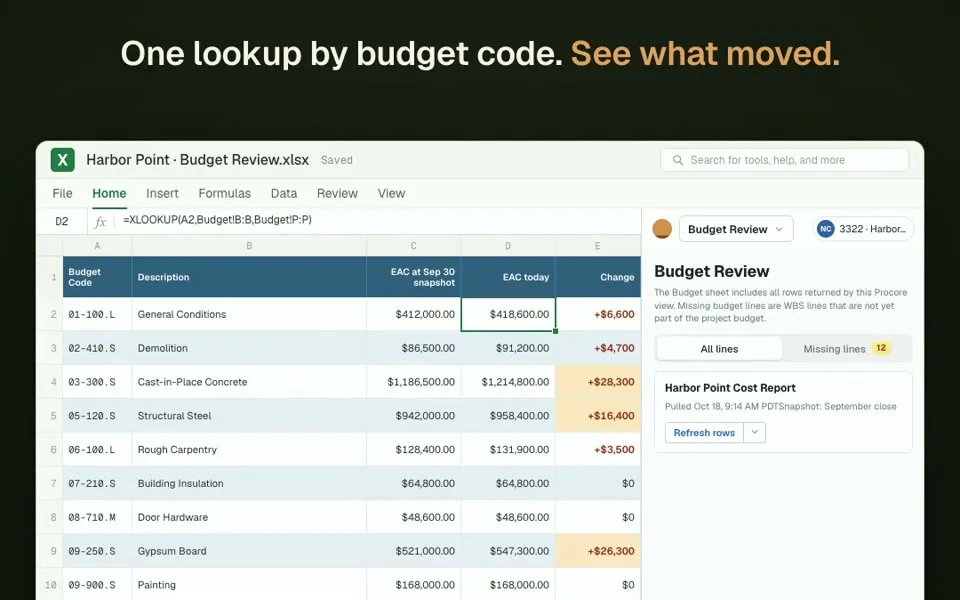The image size is (960, 600).
Task: Select column A header
Action: [97, 246]
